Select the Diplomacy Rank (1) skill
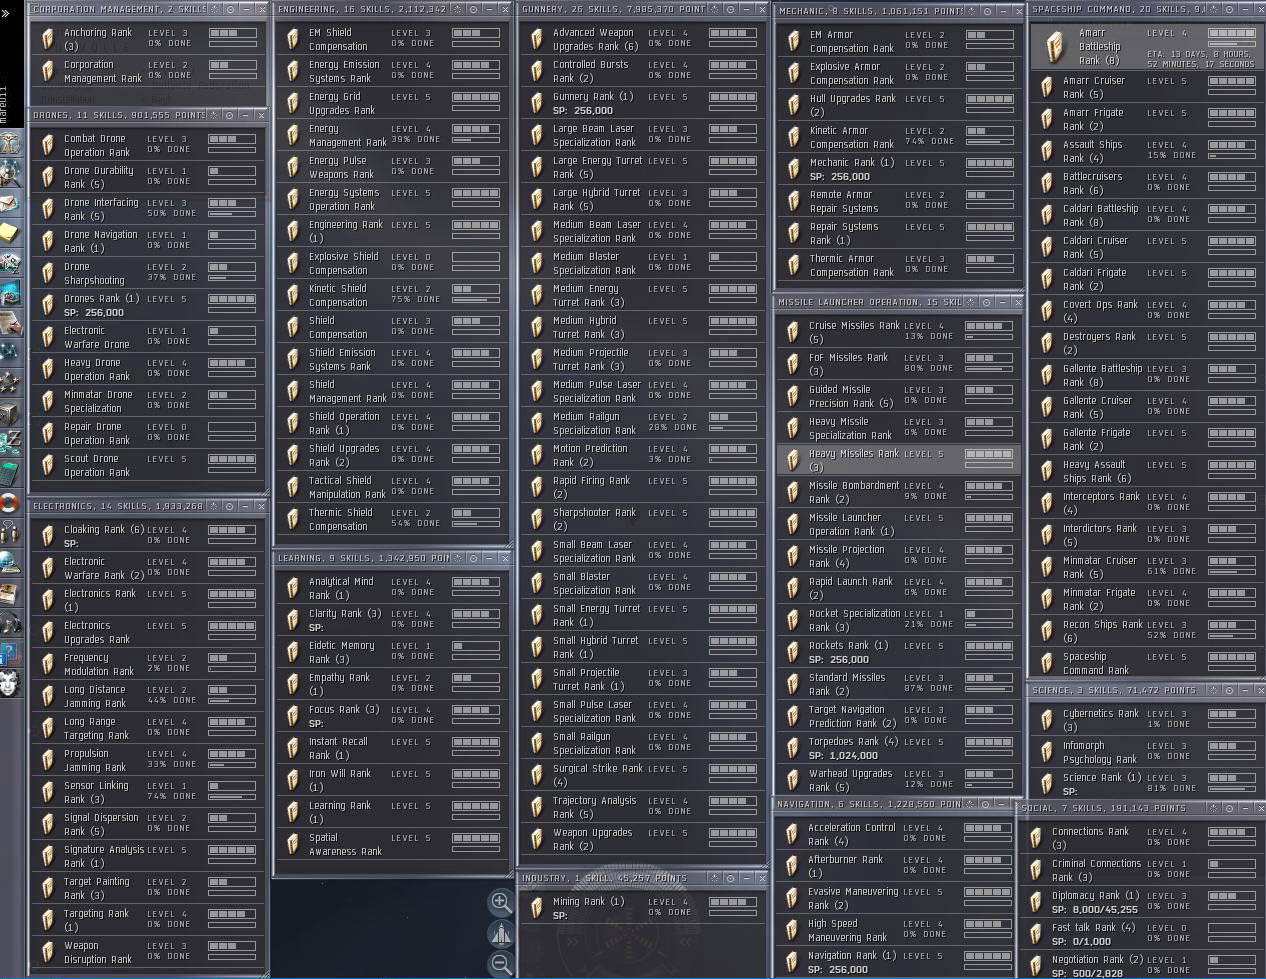 tap(1143, 902)
